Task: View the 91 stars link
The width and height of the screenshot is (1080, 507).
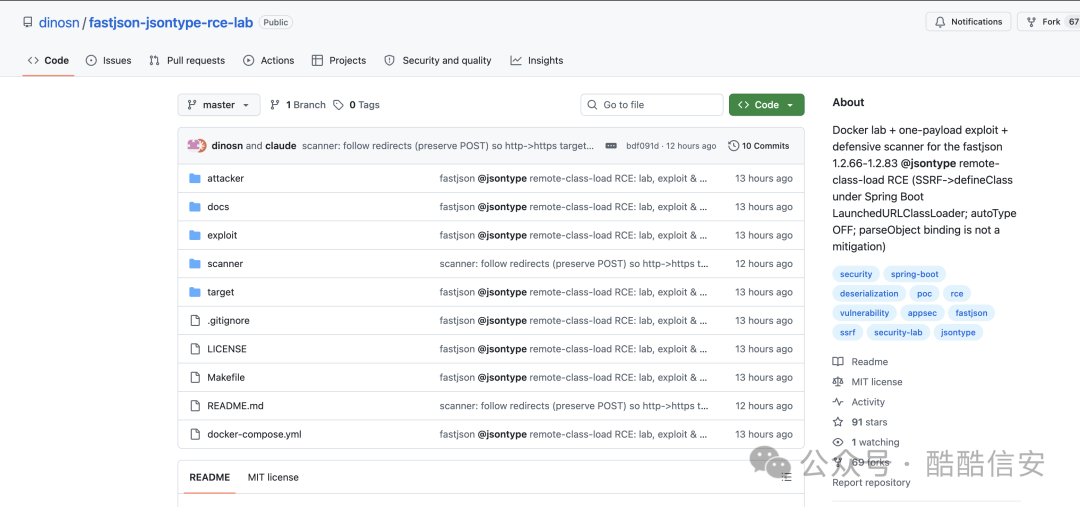Action: pos(869,422)
